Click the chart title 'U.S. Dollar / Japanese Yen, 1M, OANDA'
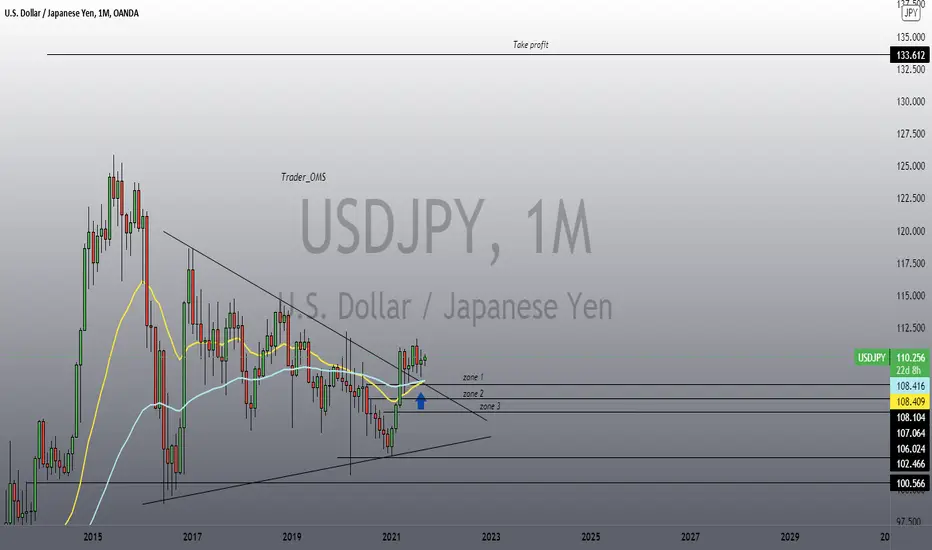Viewport: 932px width, 550px height. pos(72,13)
